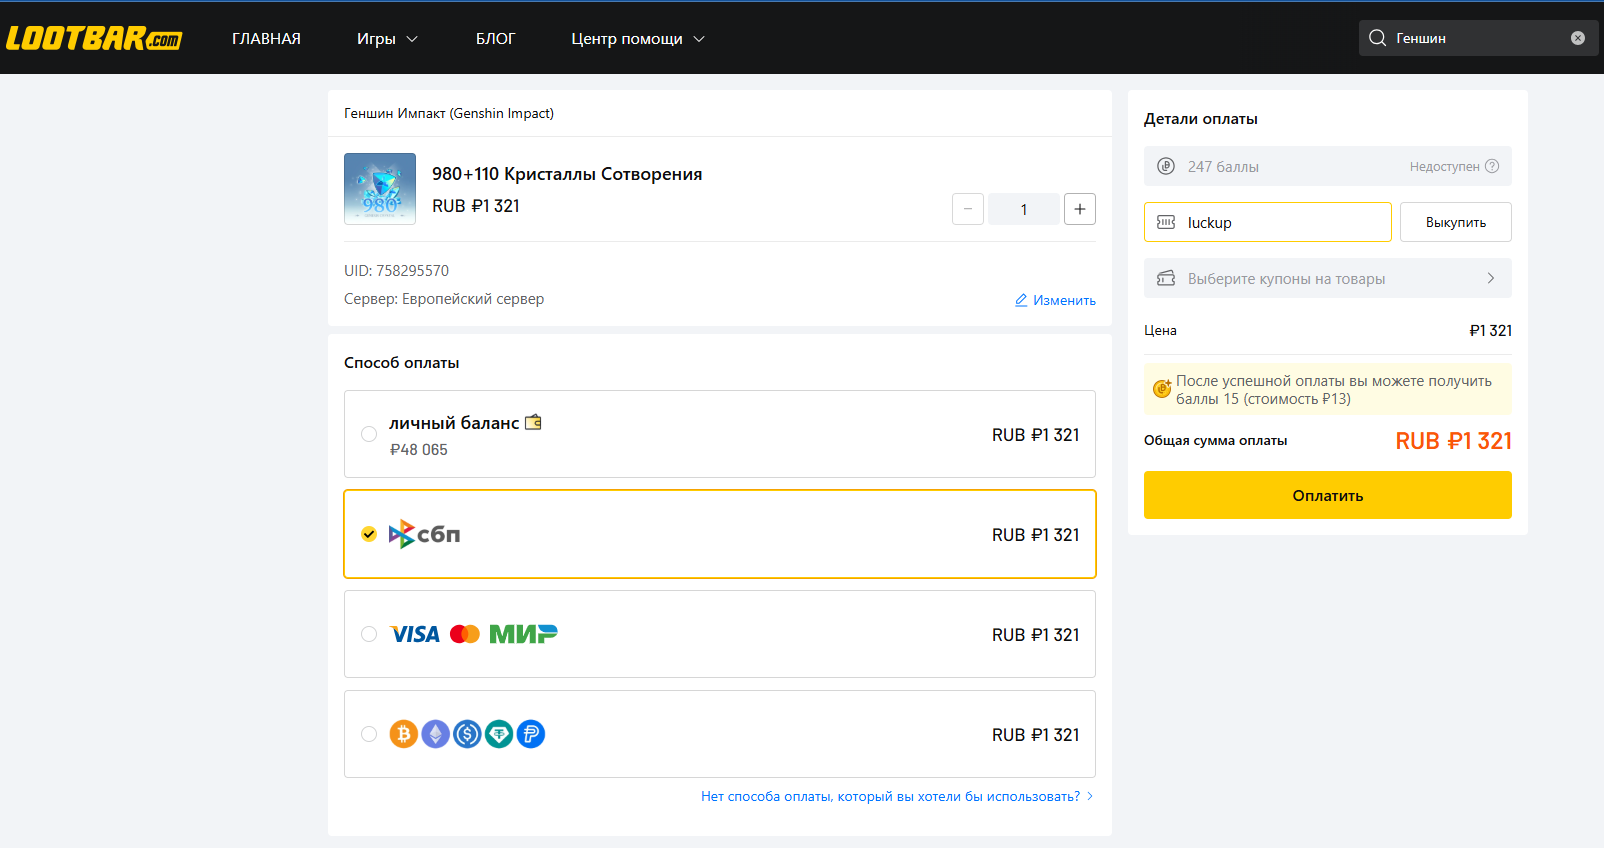The image size is (1604, 848).
Task: Select the Visa/Mastercard/МИР radio button
Action: coord(369,634)
